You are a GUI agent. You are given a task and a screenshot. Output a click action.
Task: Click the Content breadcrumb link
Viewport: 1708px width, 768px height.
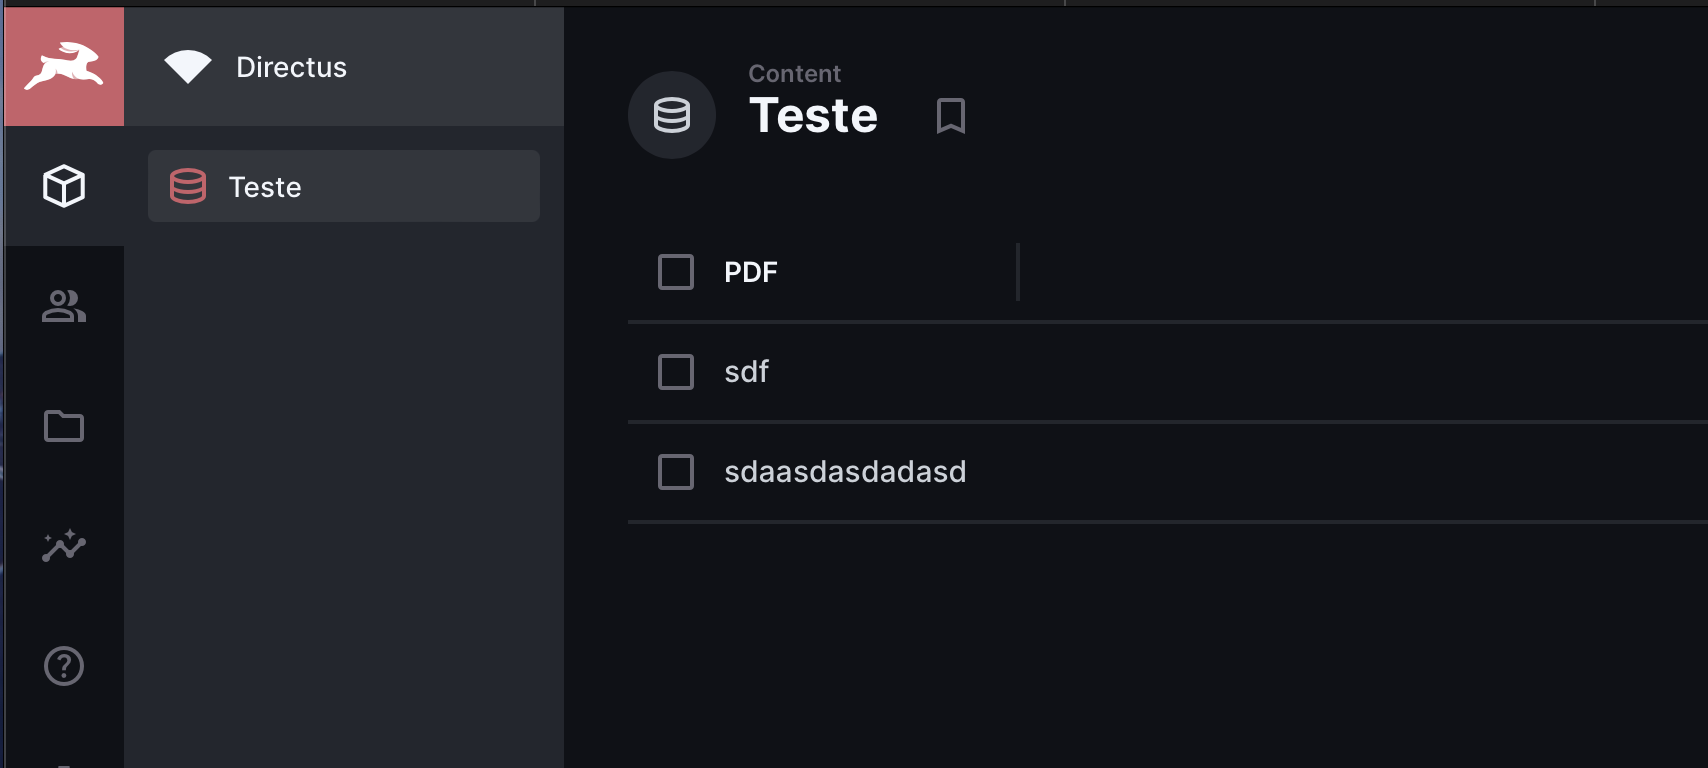click(x=794, y=74)
